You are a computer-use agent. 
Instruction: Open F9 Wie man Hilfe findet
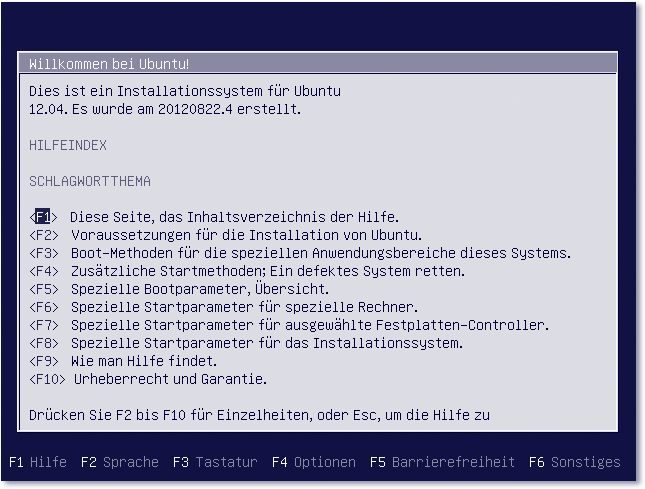point(43,361)
